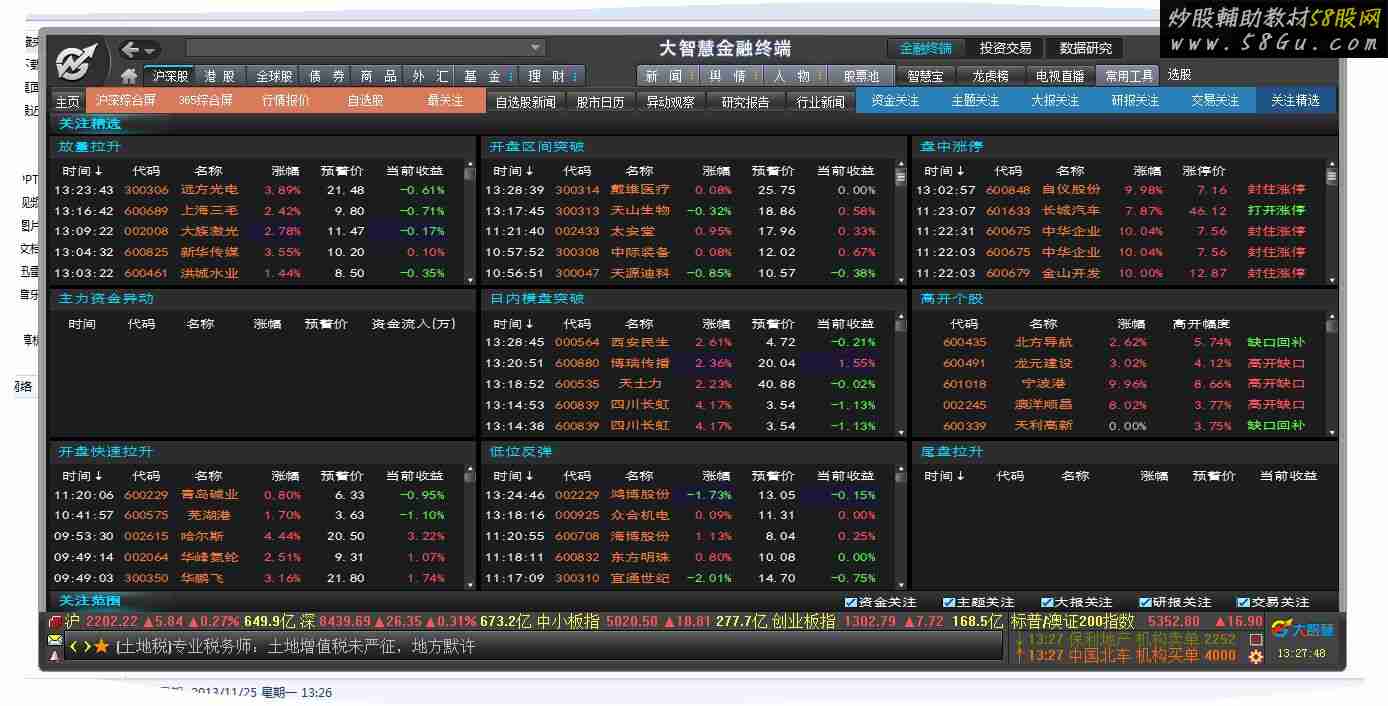Expand the history dropdown beside back arrow
1388x706 pixels.
pyautogui.click(x=151, y=50)
